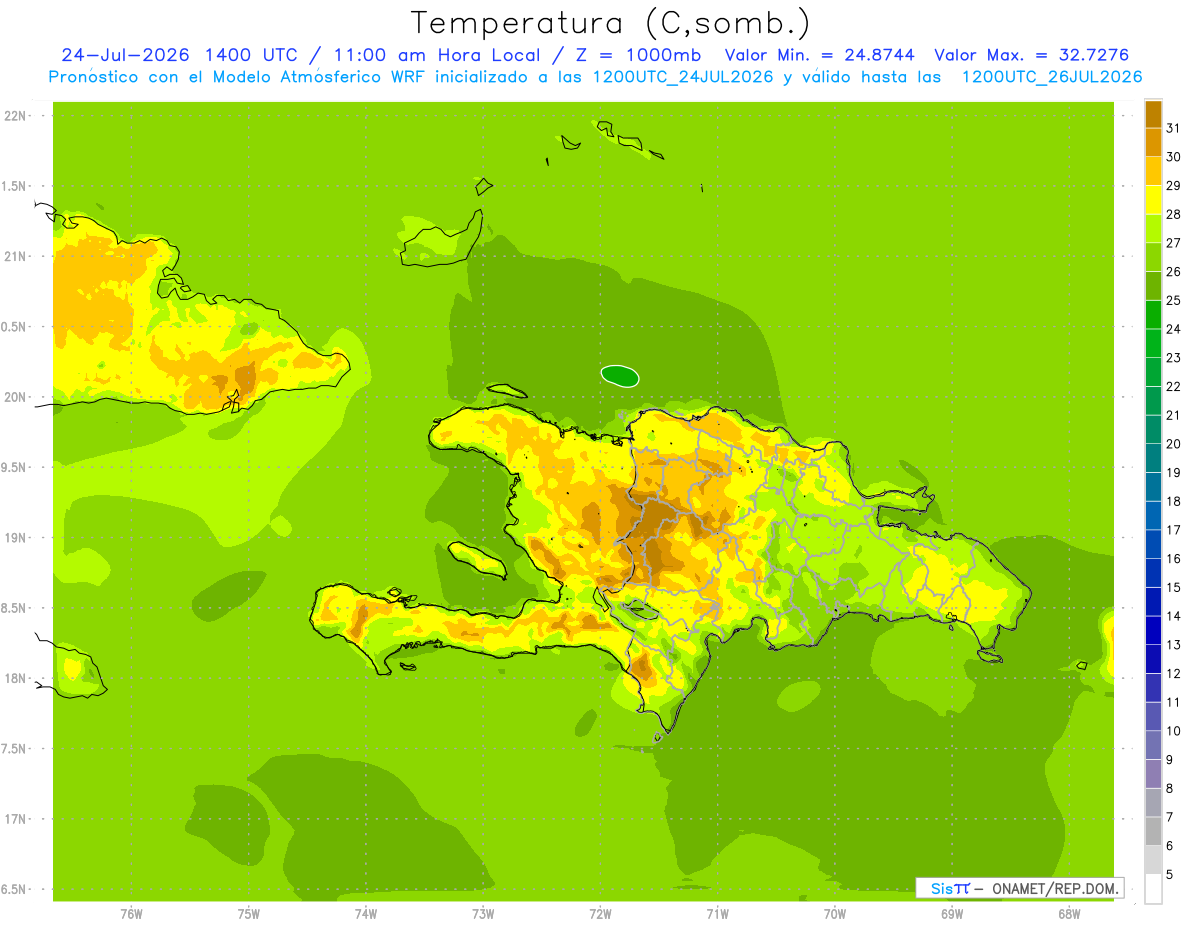The height and width of the screenshot is (927, 1200).
Task: Click the longitude label "70W"
Action: point(835,914)
